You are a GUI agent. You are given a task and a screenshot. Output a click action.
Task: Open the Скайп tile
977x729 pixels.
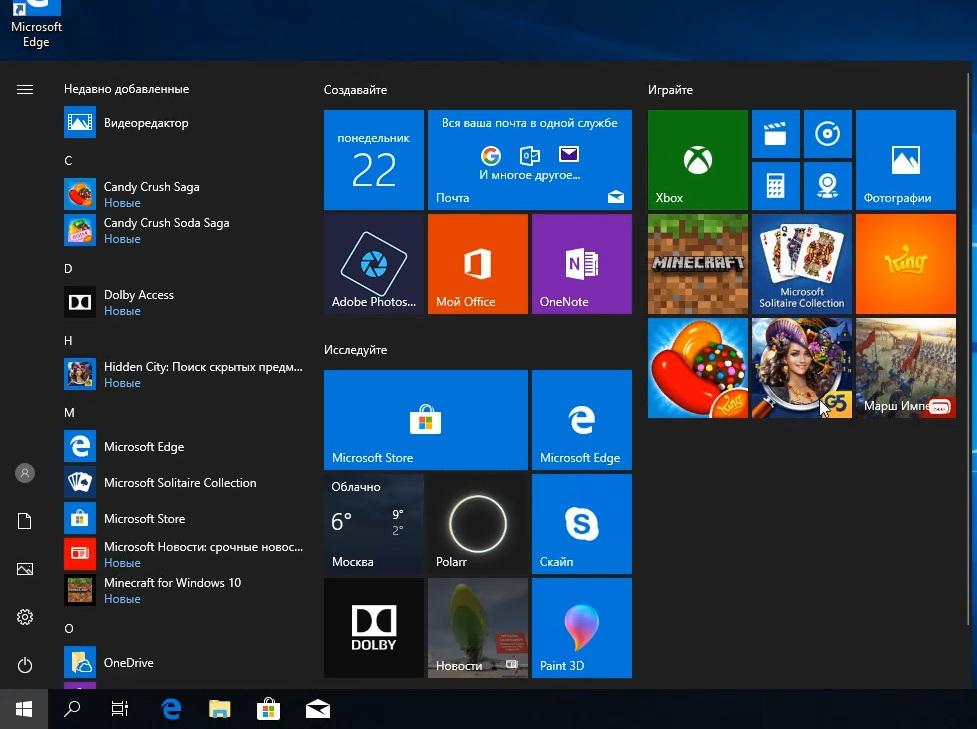pos(581,523)
